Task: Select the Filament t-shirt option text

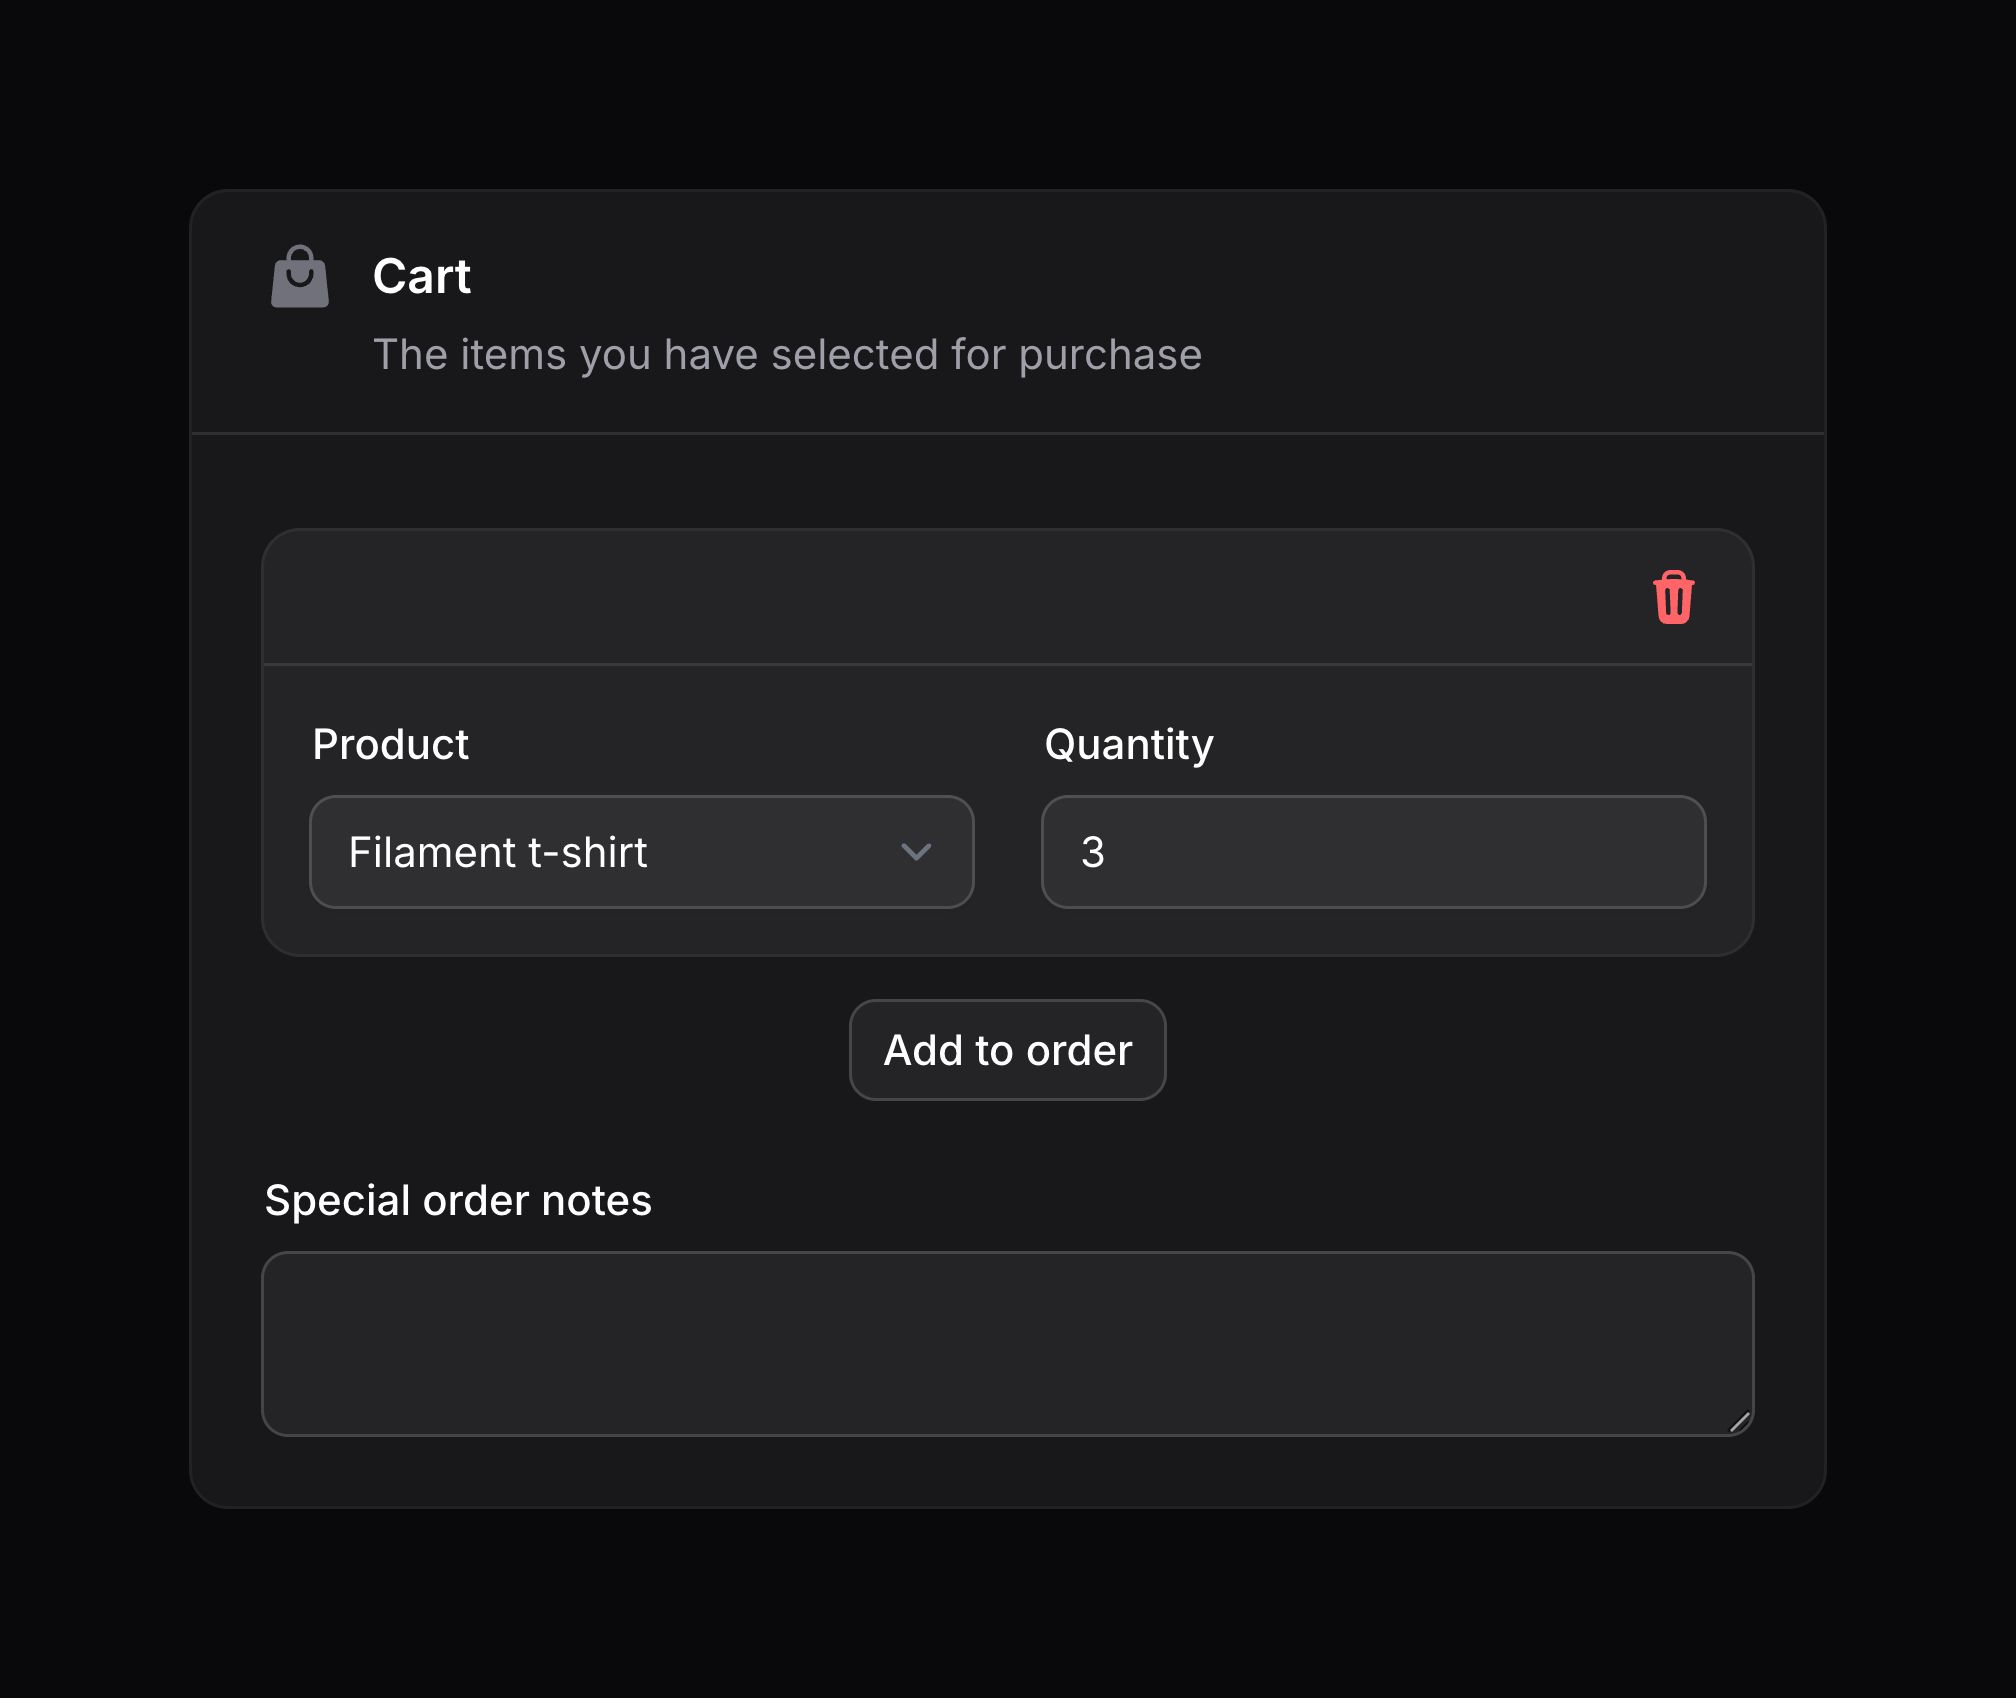Action: click(x=498, y=852)
